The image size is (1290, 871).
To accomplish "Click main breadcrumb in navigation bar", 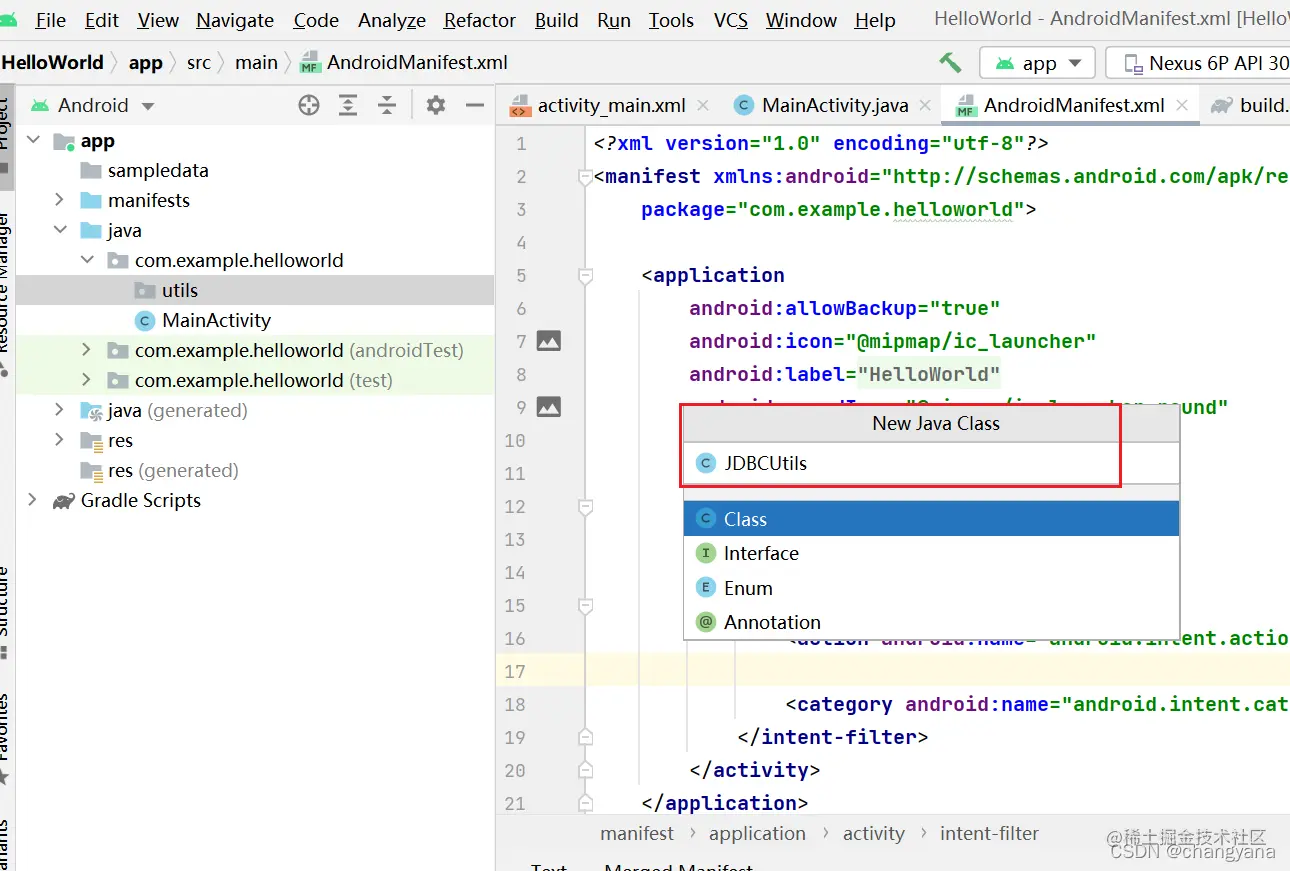I will pos(256,62).
